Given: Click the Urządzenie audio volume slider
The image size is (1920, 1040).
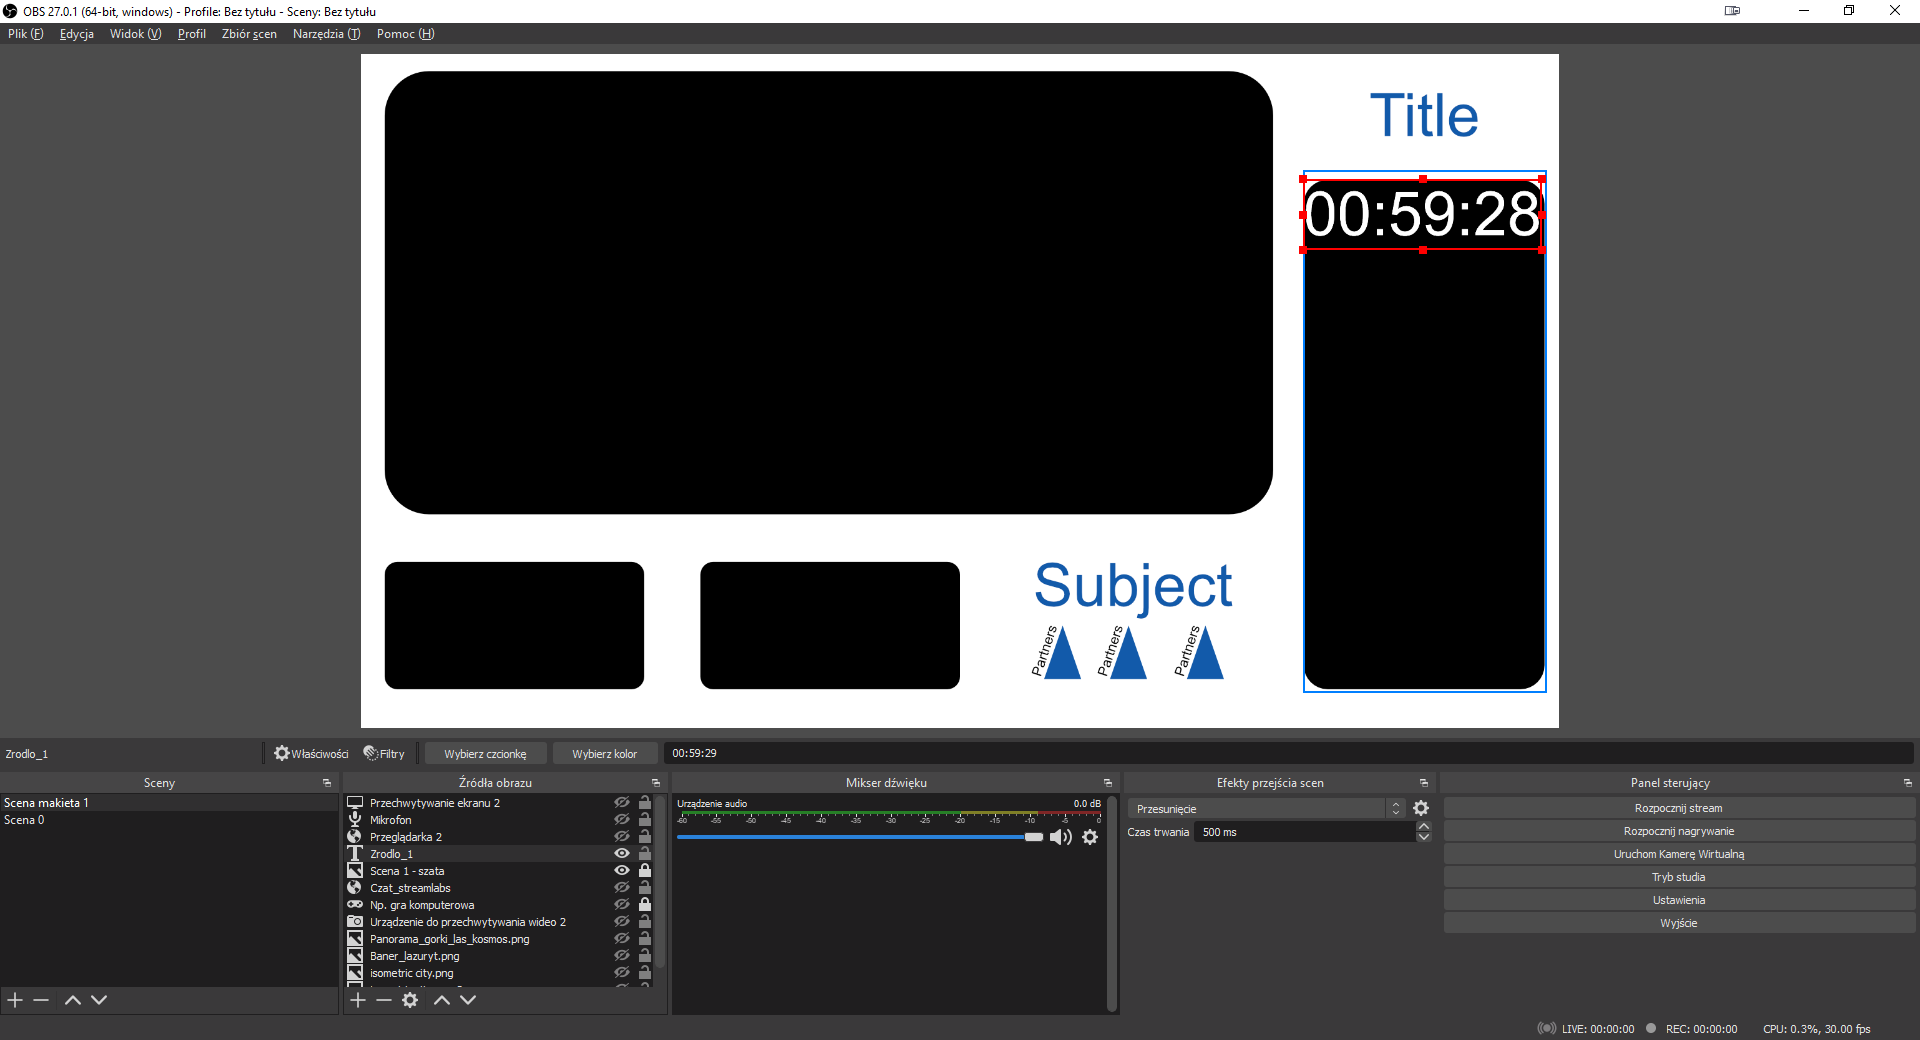Looking at the screenshot, I should click(860, 837).
